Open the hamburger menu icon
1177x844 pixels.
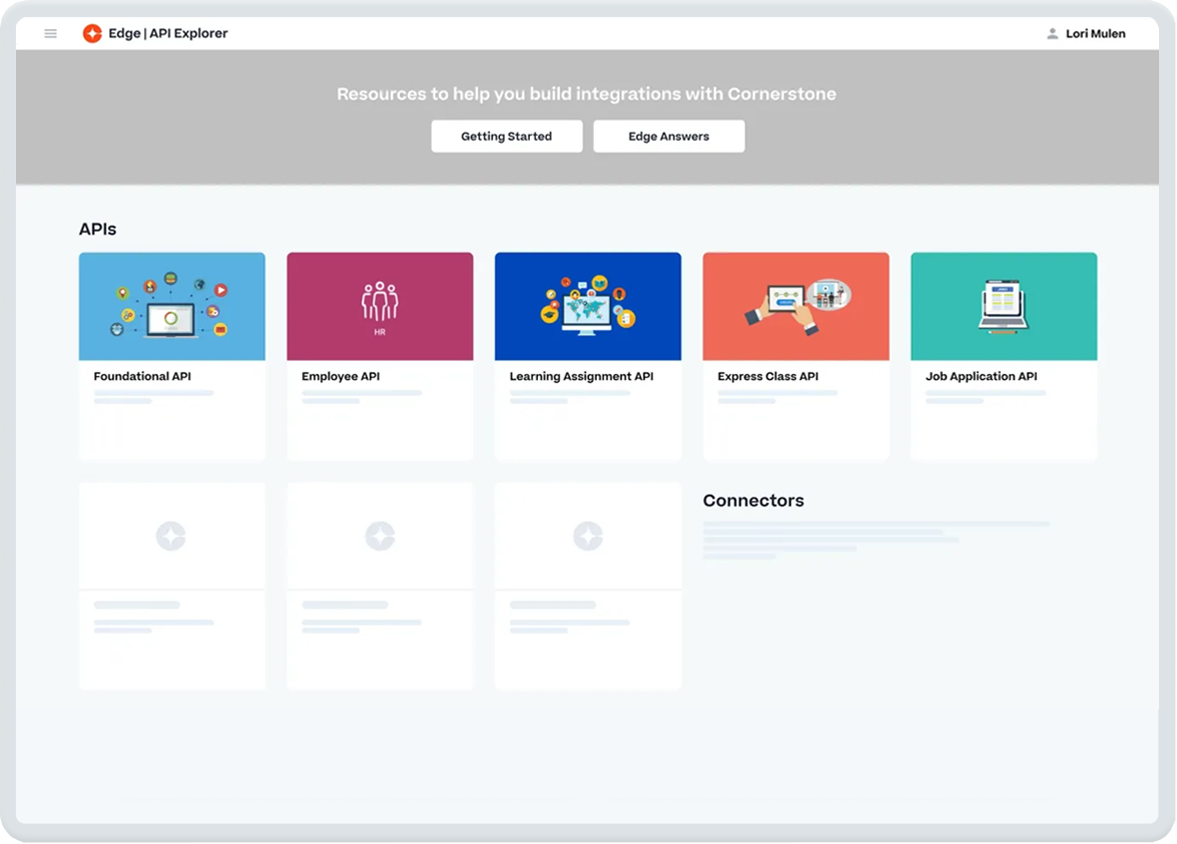50,33
